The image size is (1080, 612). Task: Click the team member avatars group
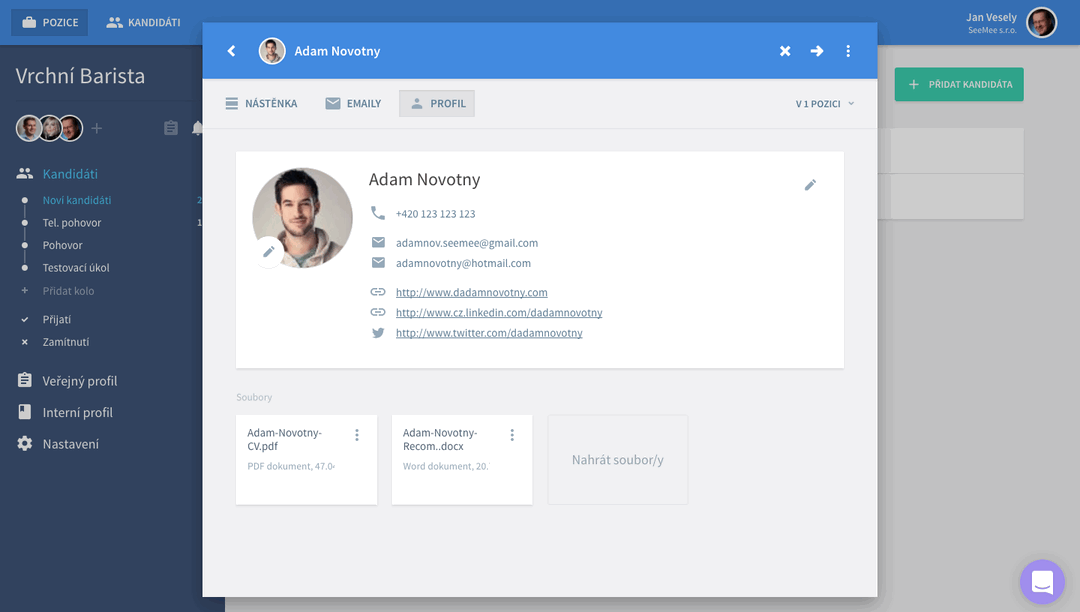(x=50, y=128)
